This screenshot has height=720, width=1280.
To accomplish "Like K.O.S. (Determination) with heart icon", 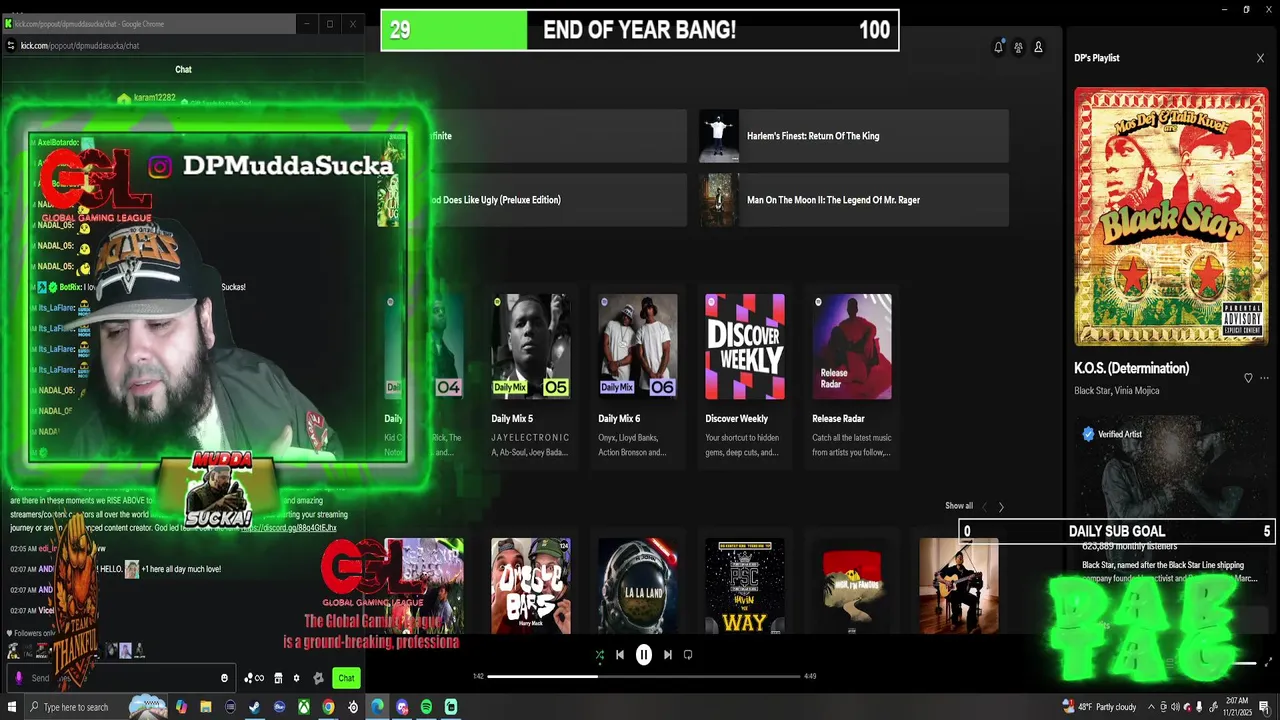I will [1248, 378].
